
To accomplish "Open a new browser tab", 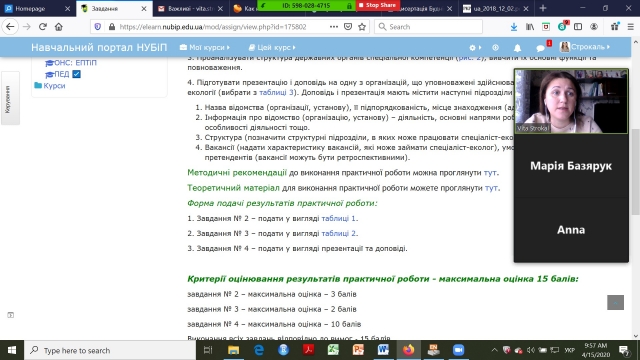I will click(543, 8).
